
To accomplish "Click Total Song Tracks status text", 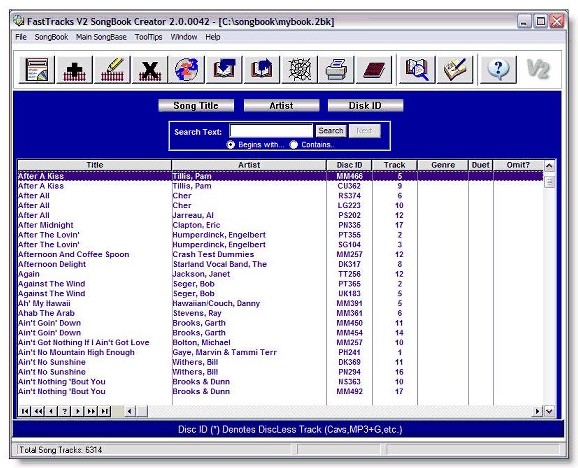I will click(x=61, y=450).
